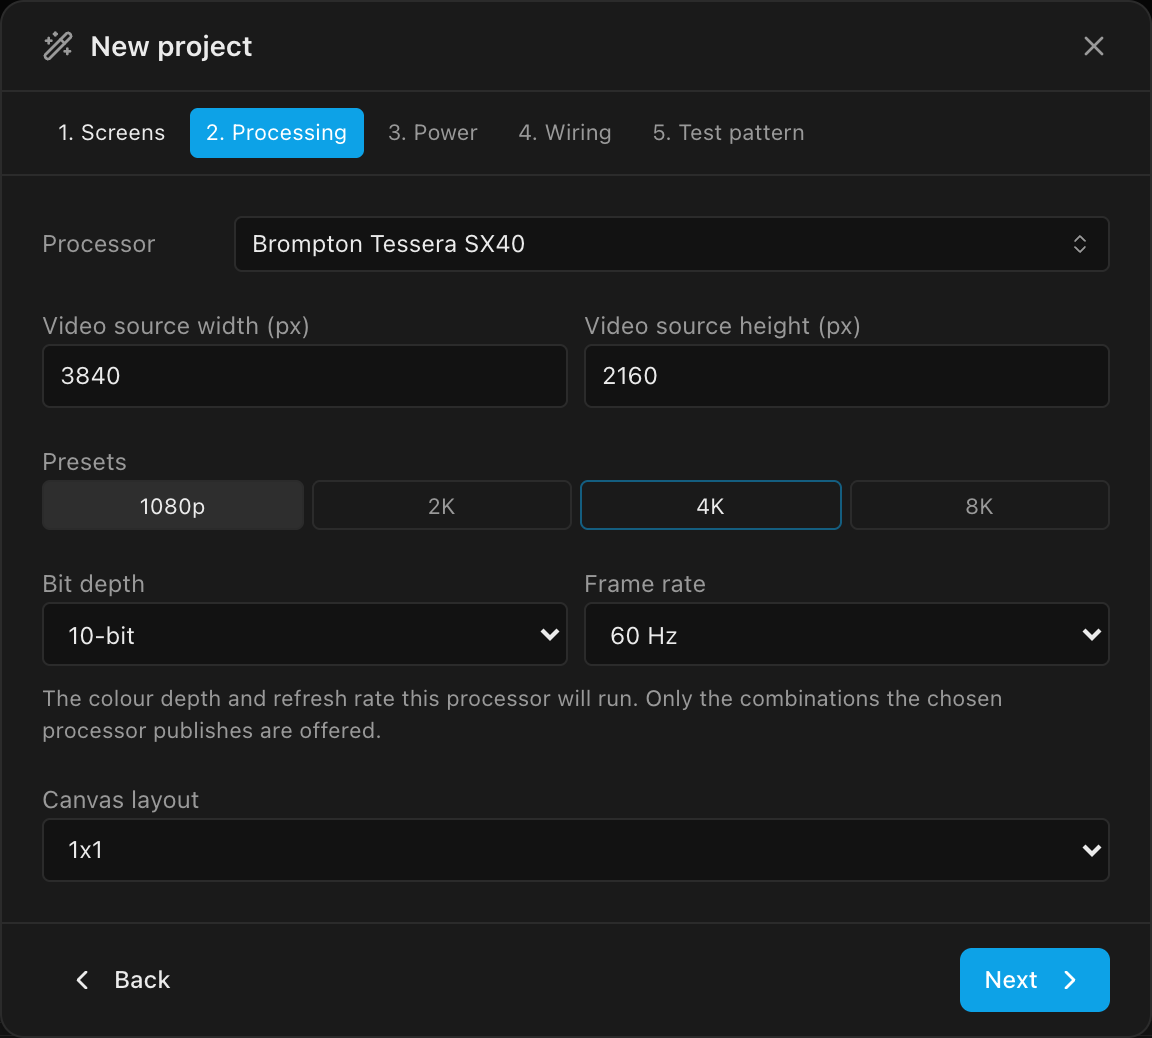Expand the Bit depth dropdown

click(305, 635)
